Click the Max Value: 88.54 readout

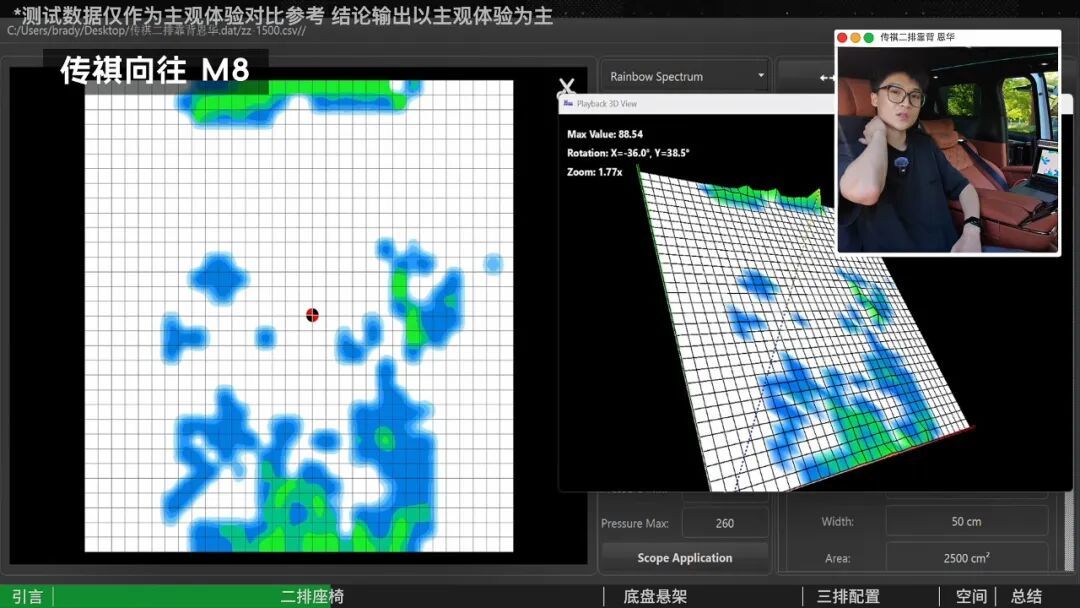[605, 134]
